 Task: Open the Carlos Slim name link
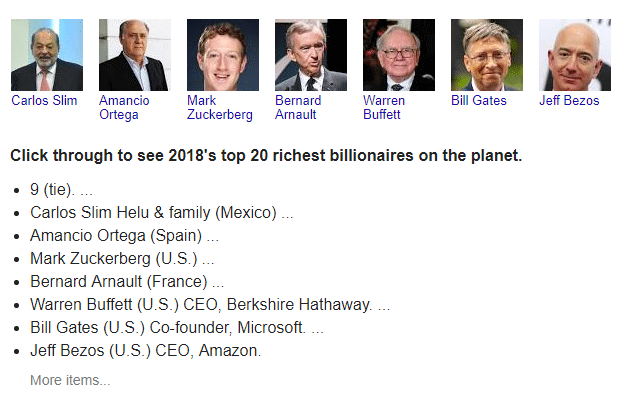coord(44,100)
